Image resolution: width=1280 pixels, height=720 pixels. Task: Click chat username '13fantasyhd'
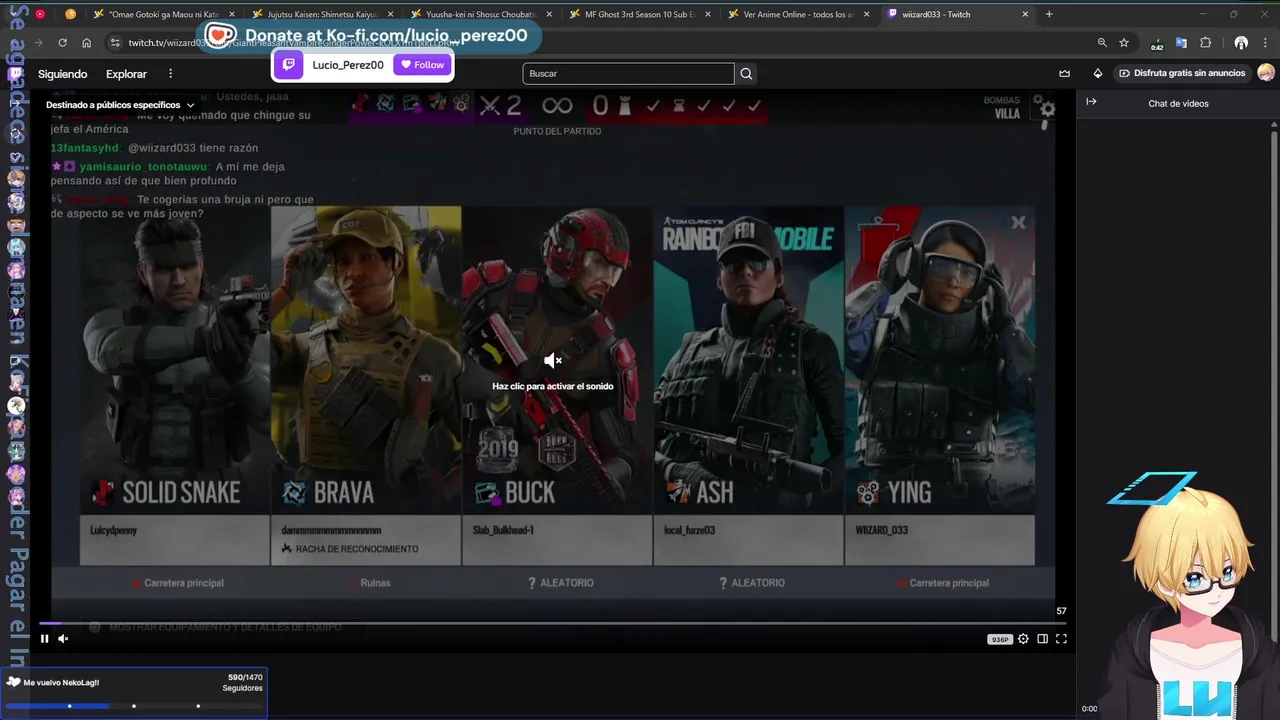[85, 148]
